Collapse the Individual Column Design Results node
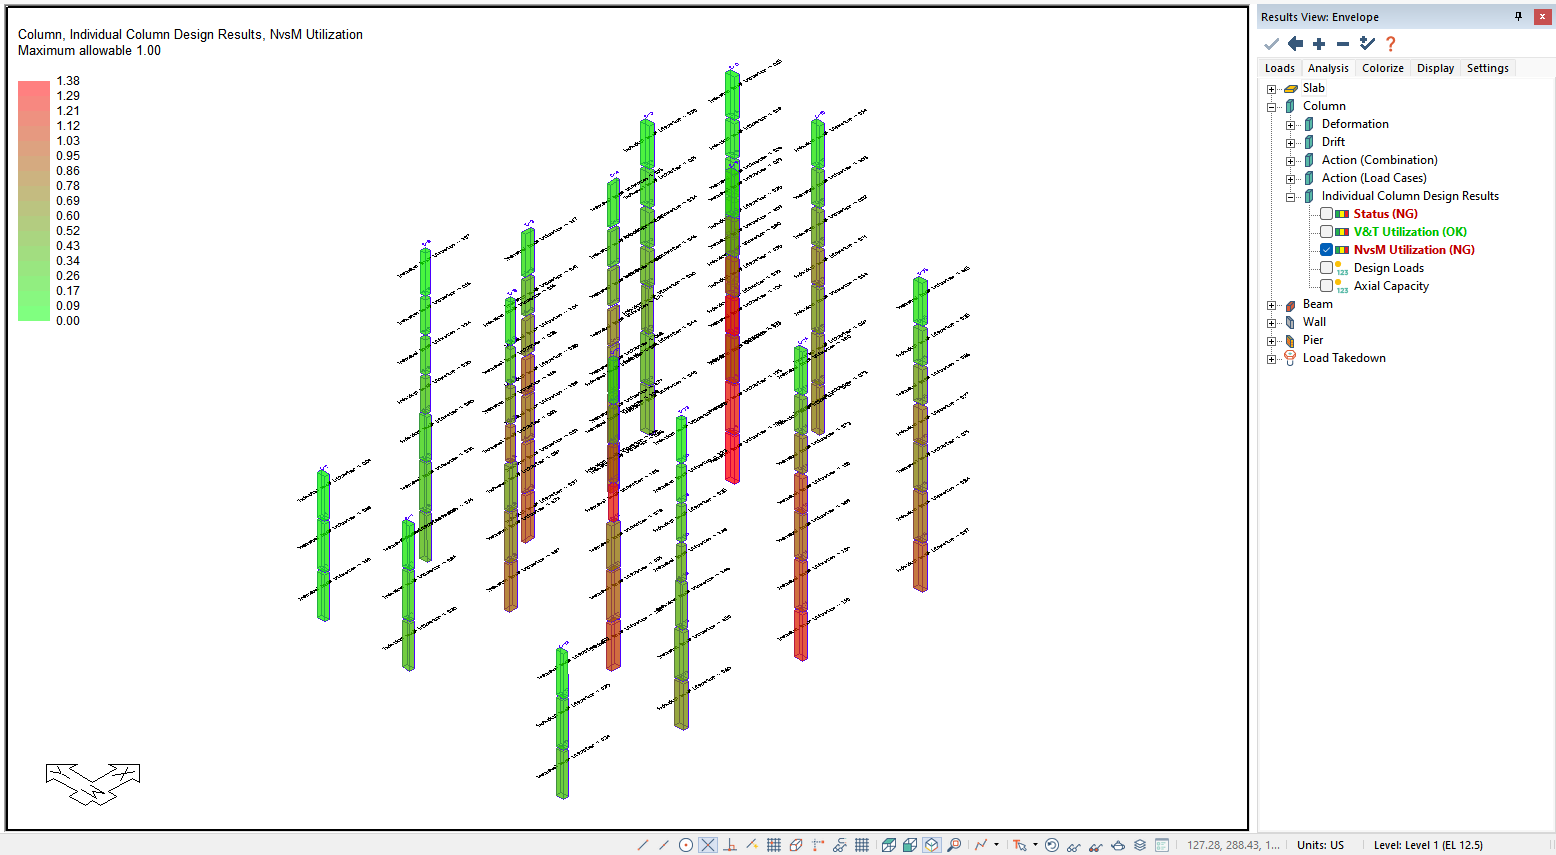 [x=1291, y=197]
